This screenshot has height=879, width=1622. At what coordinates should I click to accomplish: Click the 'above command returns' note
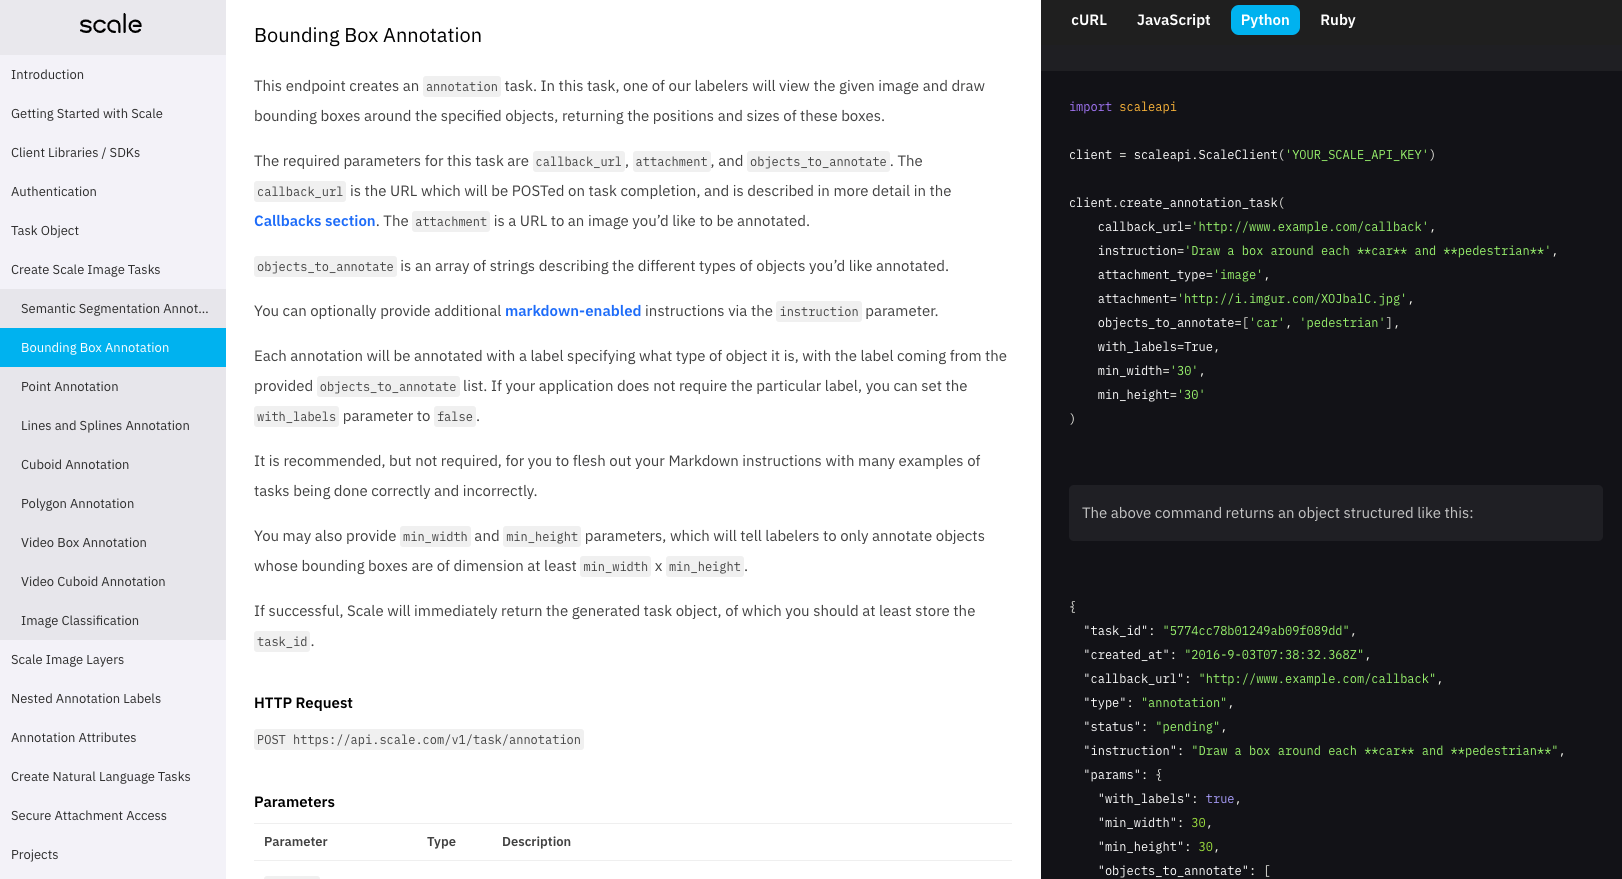(1335, 513)
